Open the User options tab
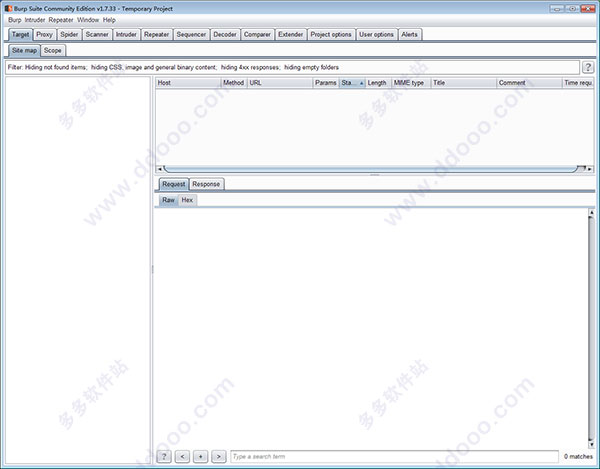This screenshot has height=469, width=600. (x=376, y=34)
